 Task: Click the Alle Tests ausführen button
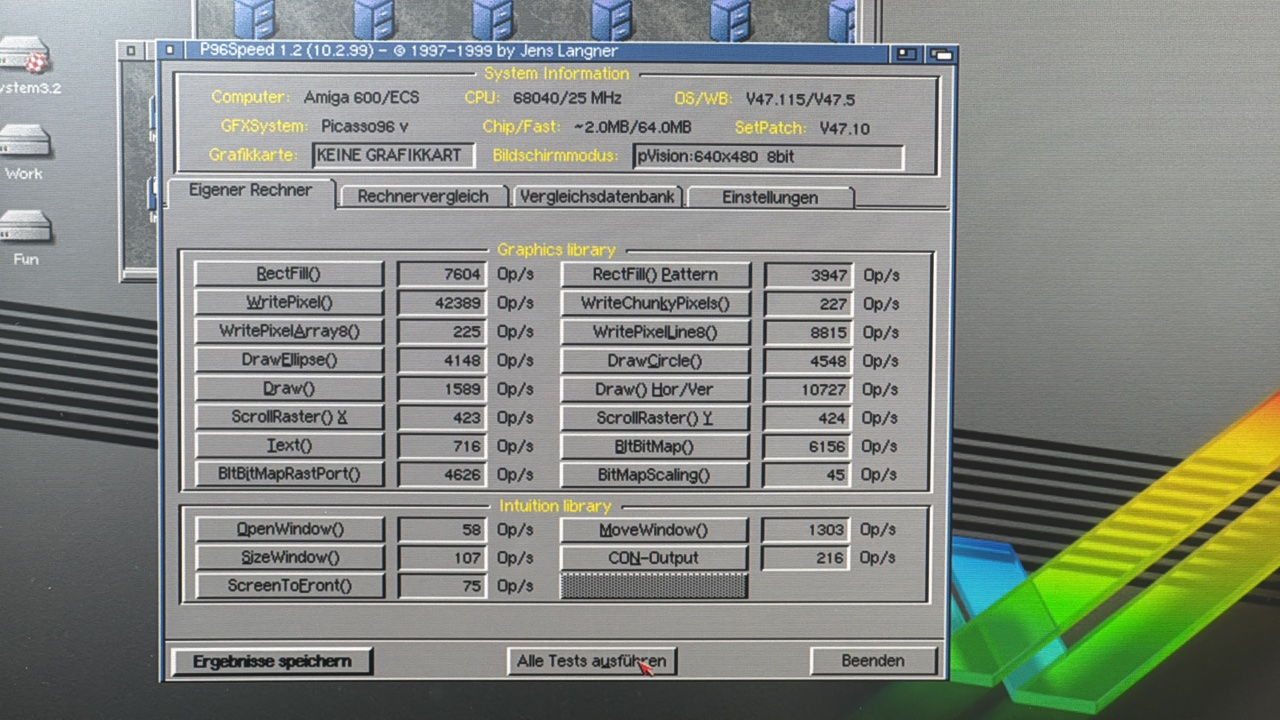click(x=591, y=661)
